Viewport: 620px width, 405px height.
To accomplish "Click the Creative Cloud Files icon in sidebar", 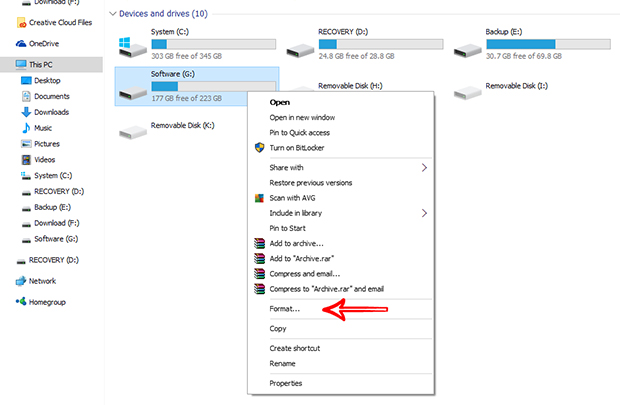I will [21, 23].
